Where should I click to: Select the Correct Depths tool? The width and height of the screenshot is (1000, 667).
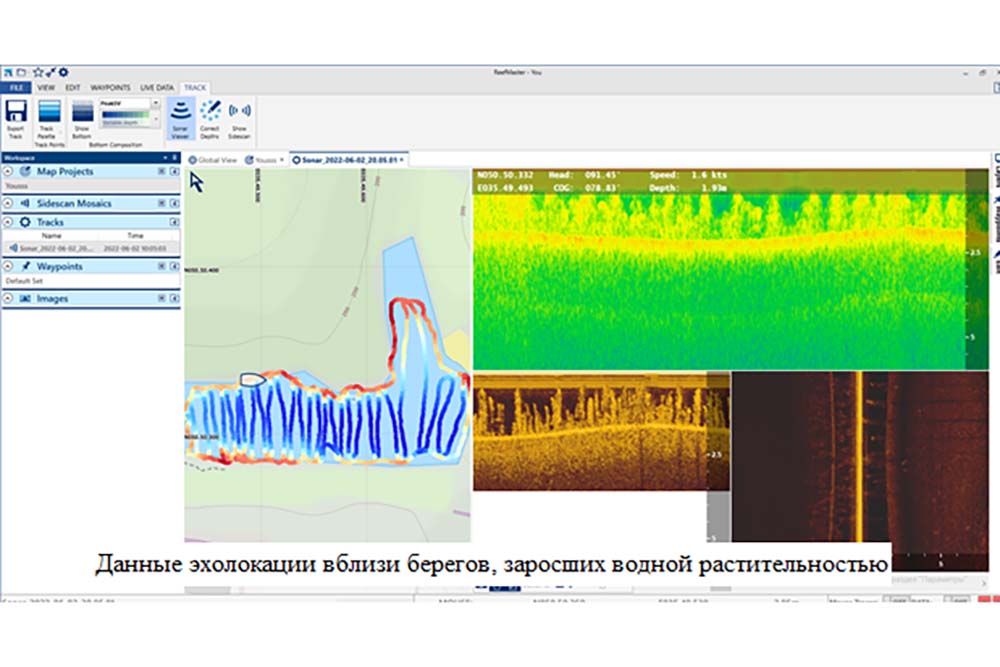[210, 112]
